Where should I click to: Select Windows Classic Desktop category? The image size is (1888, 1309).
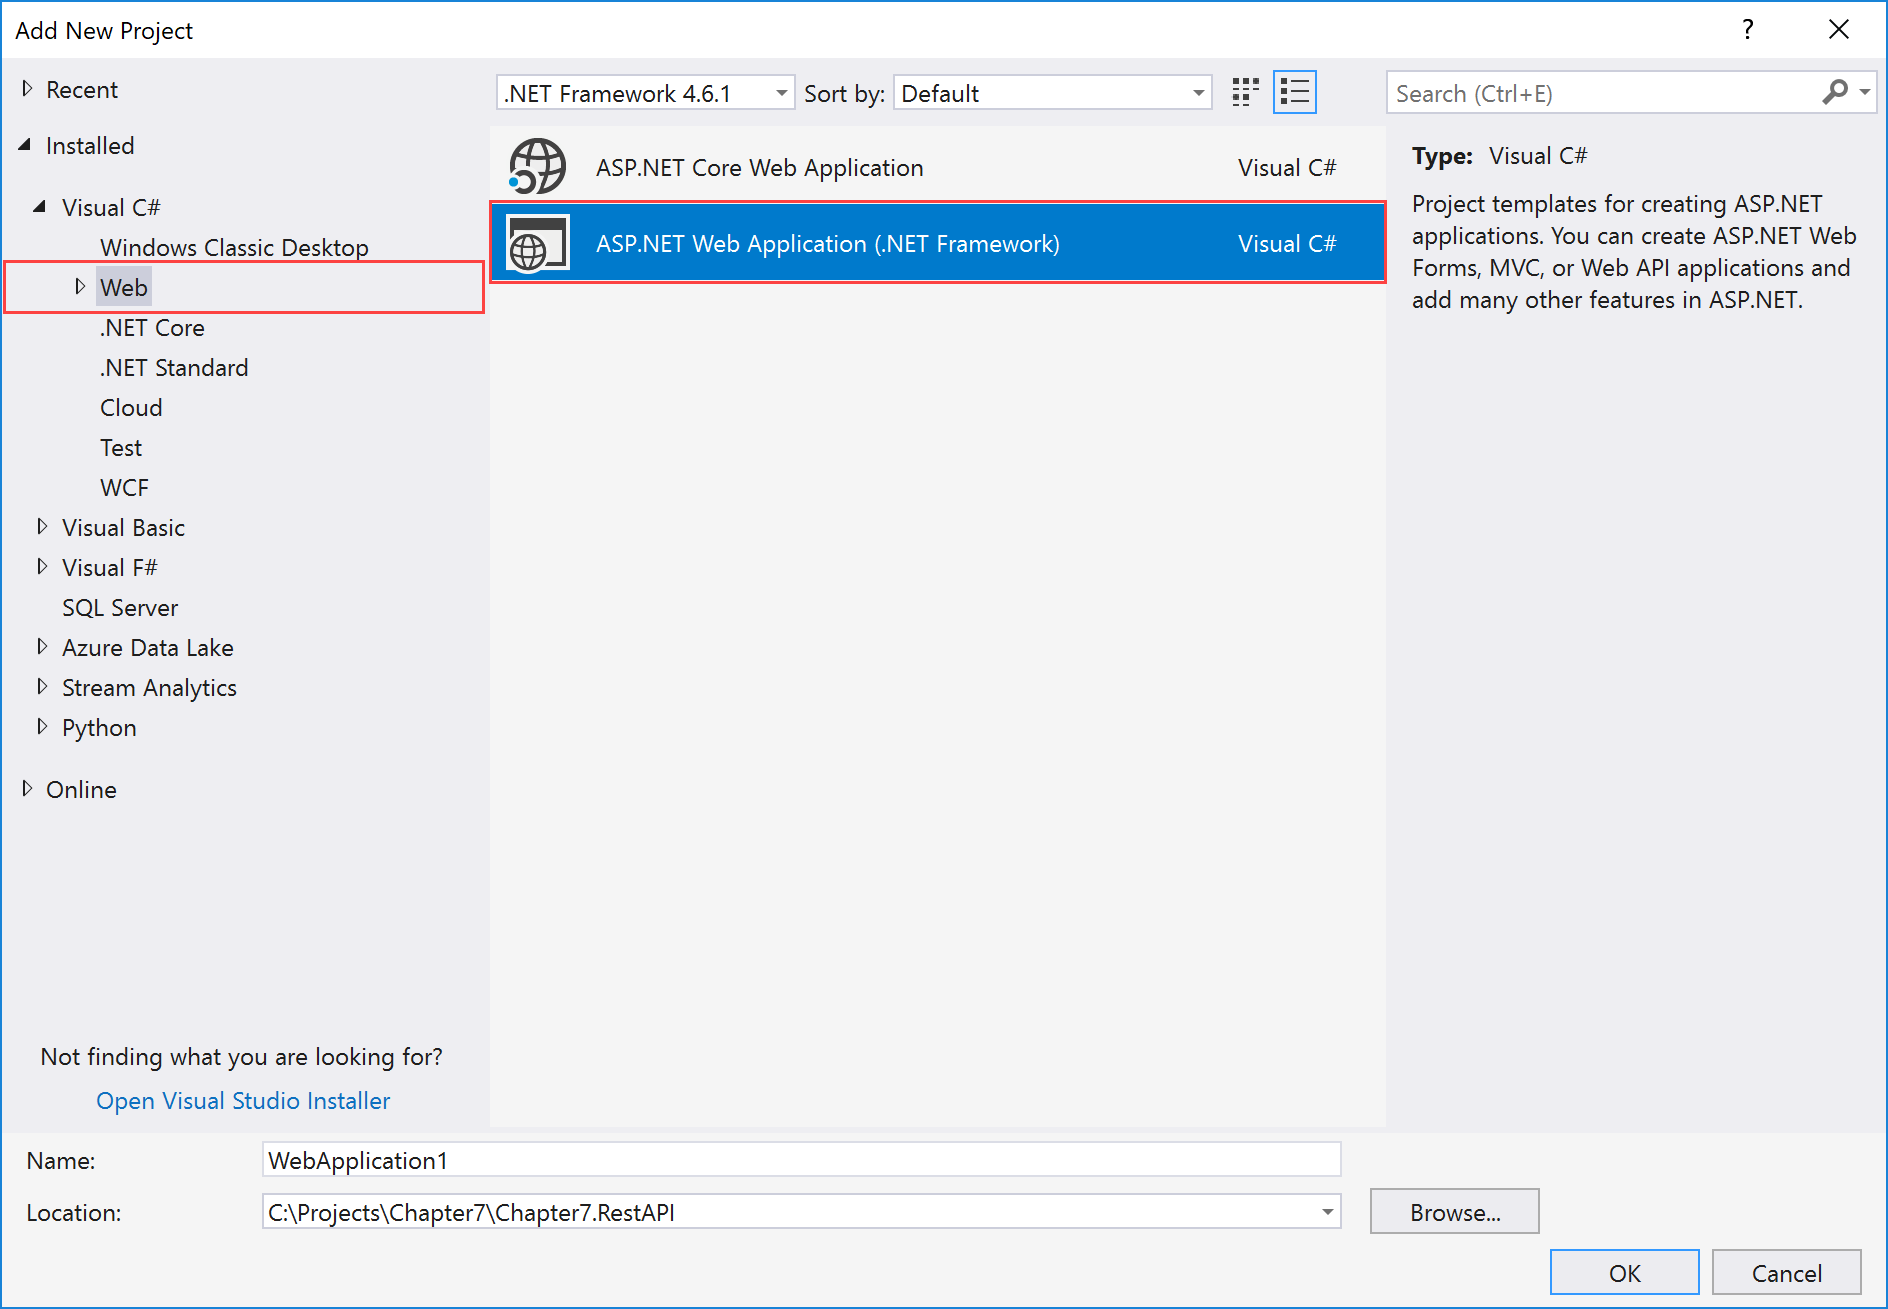[234, 247]
